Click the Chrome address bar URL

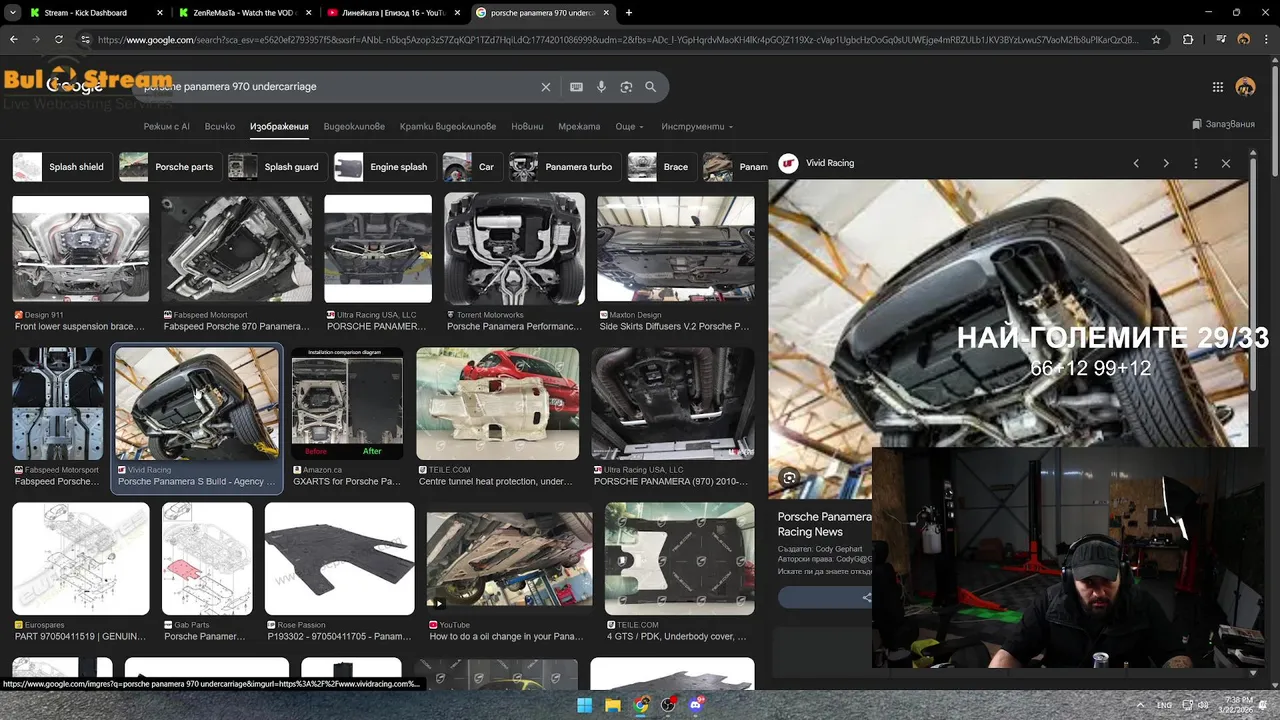(618, 40)
